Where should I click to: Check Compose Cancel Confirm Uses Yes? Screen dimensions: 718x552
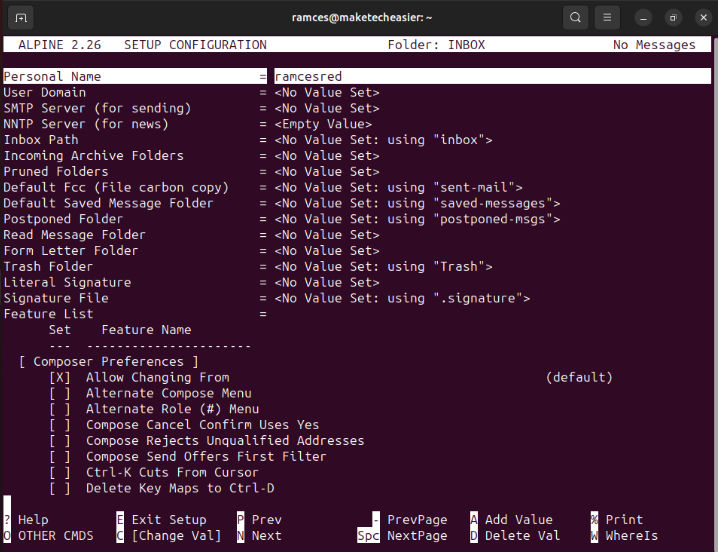click(x=60, y=425)
